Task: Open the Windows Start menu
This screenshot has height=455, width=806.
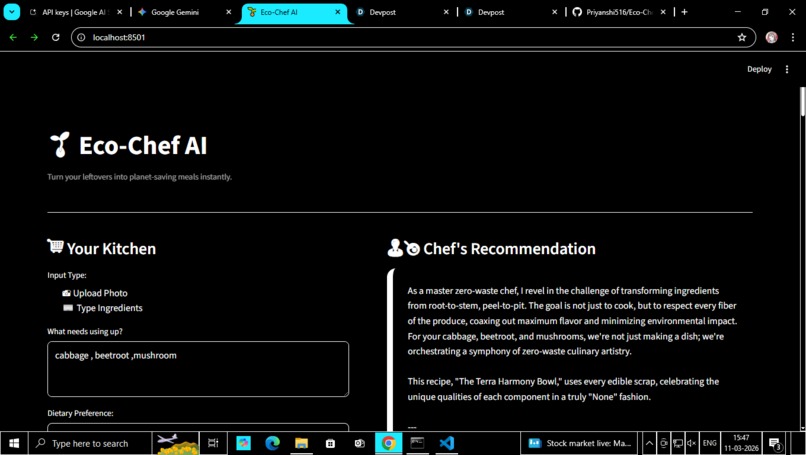Action: (14, 443)
